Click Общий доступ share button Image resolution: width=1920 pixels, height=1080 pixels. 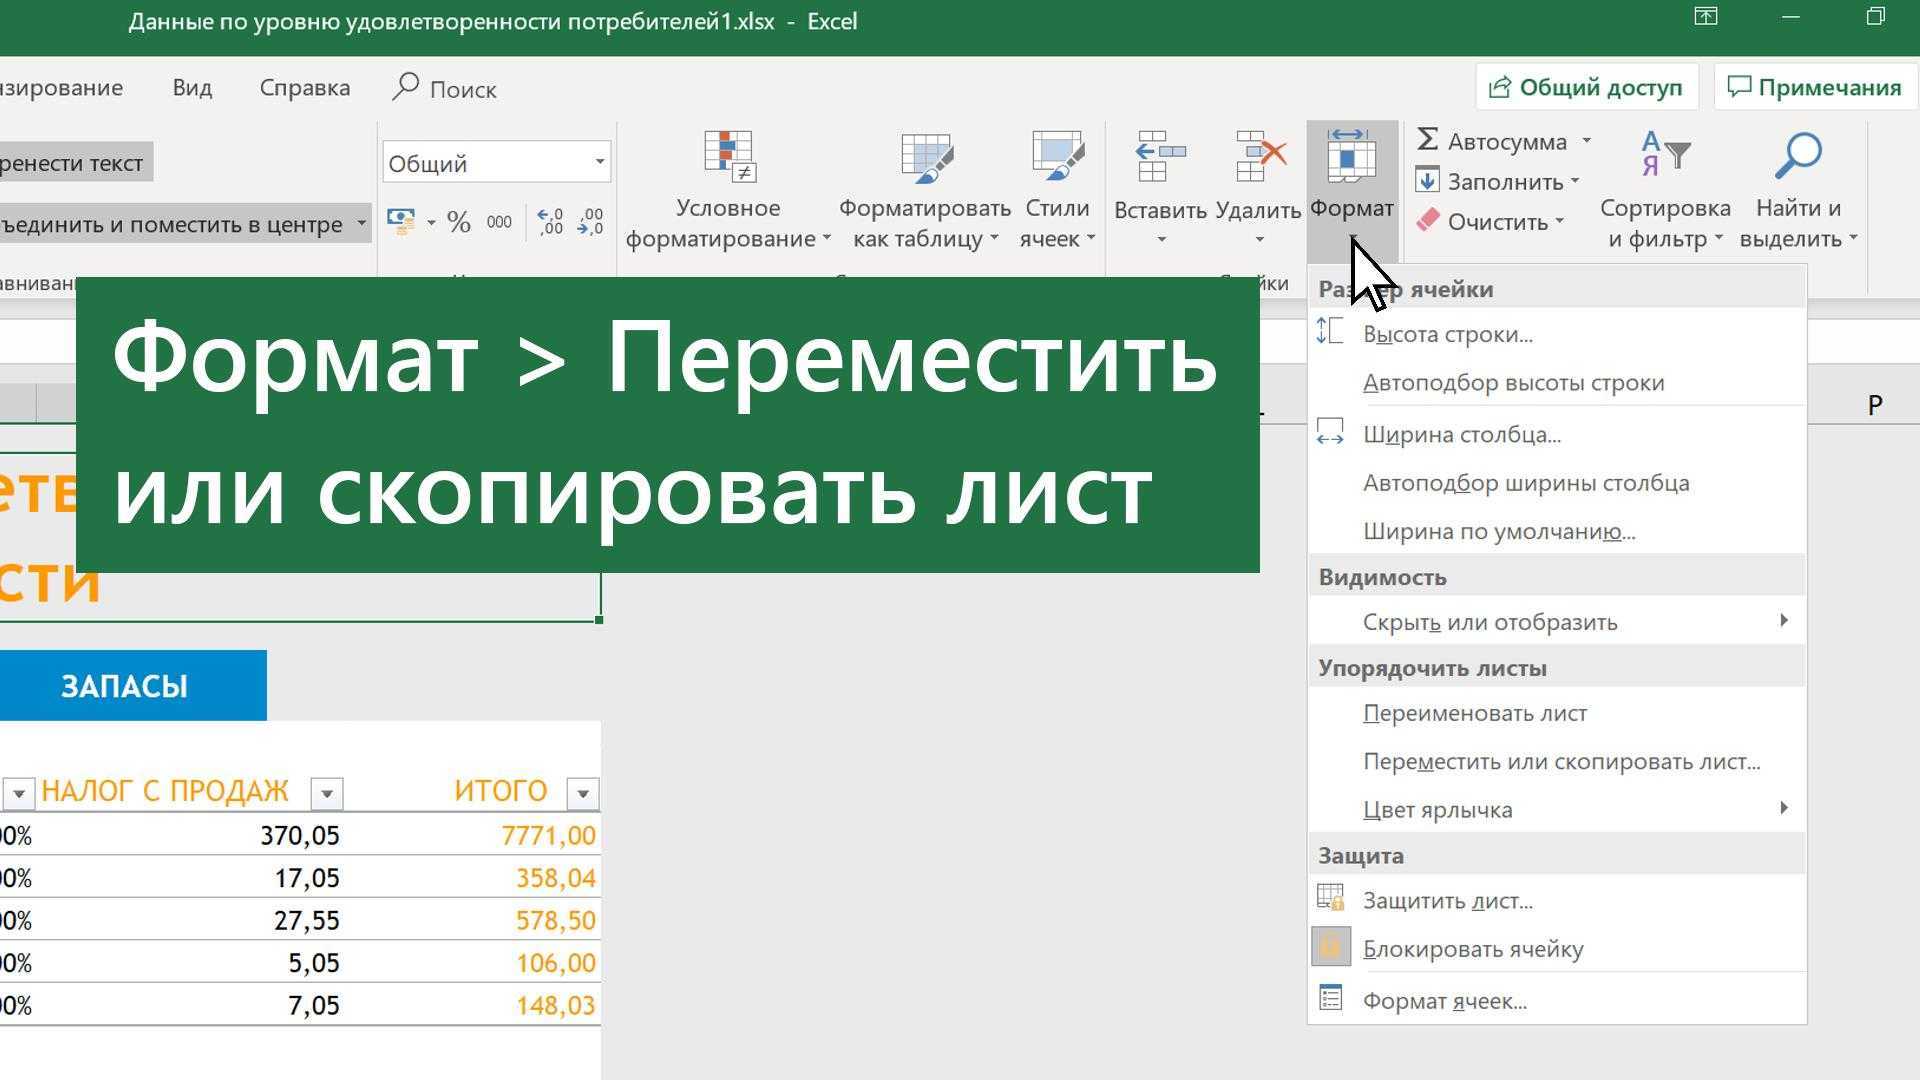click(x=1586, y=87)
